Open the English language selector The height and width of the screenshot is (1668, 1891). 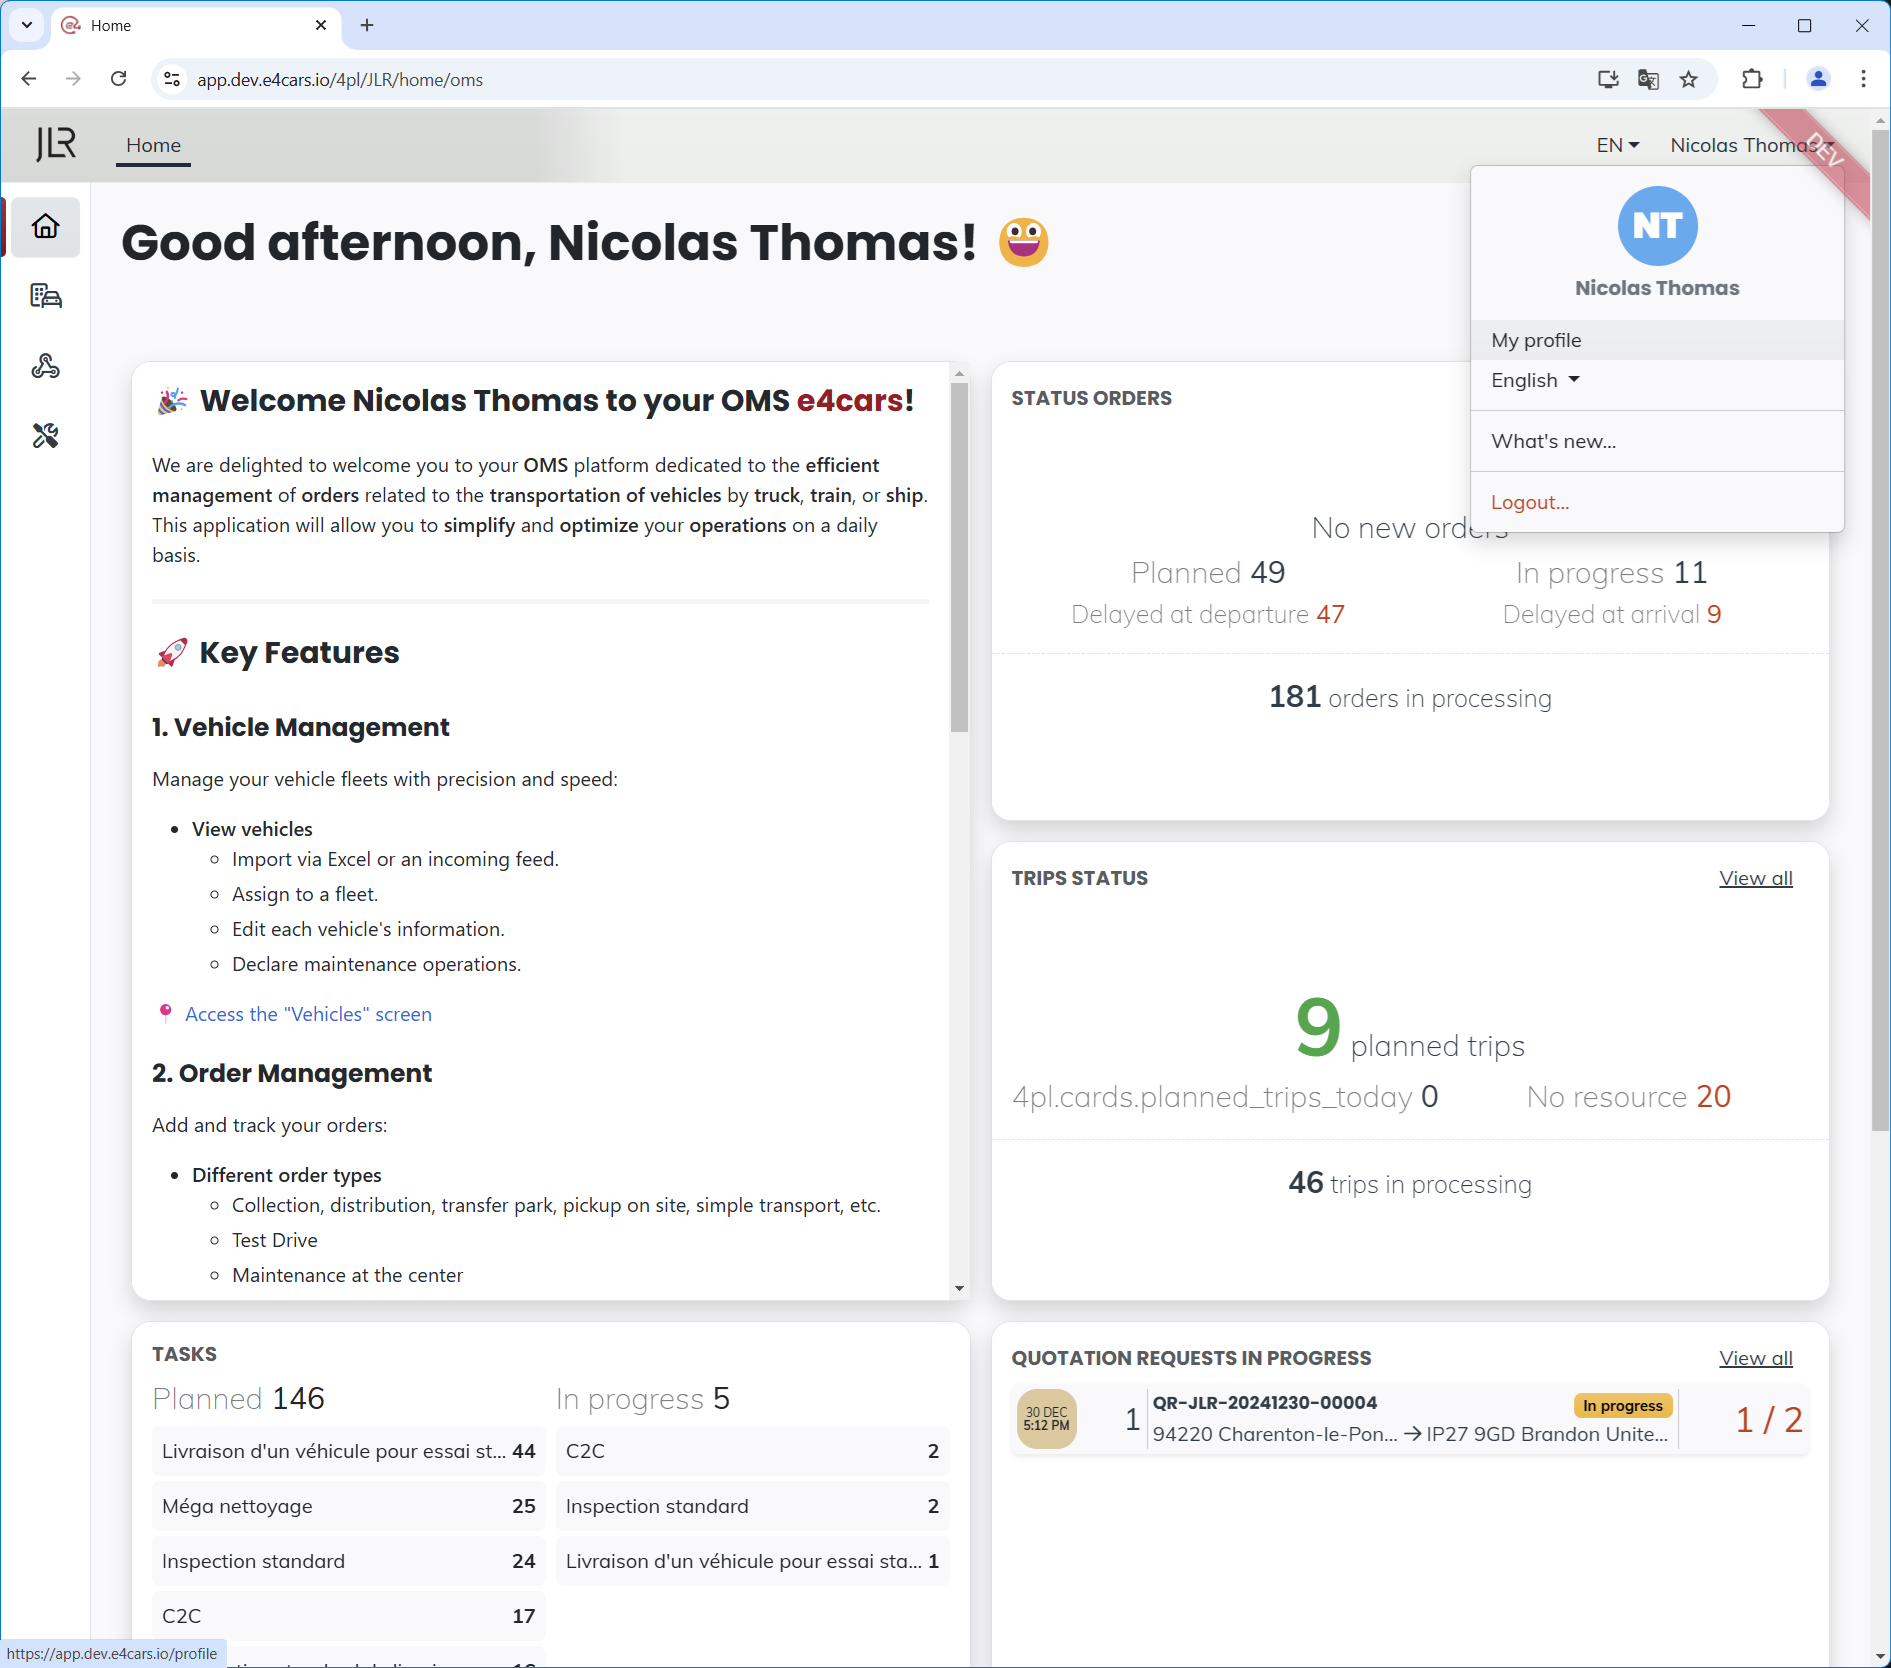click(1535, 381)
